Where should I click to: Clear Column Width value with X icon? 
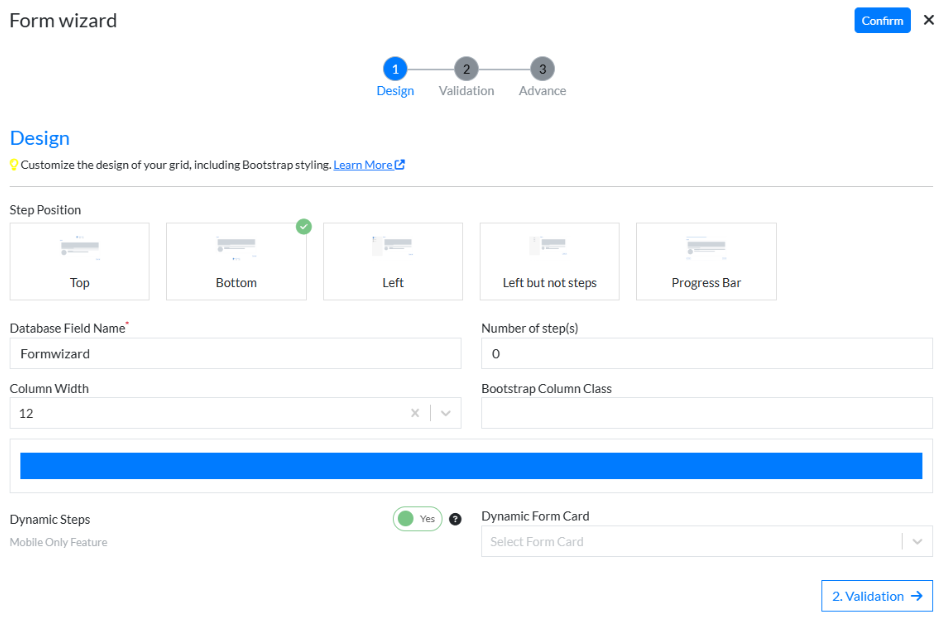click(x=415, y=413)
